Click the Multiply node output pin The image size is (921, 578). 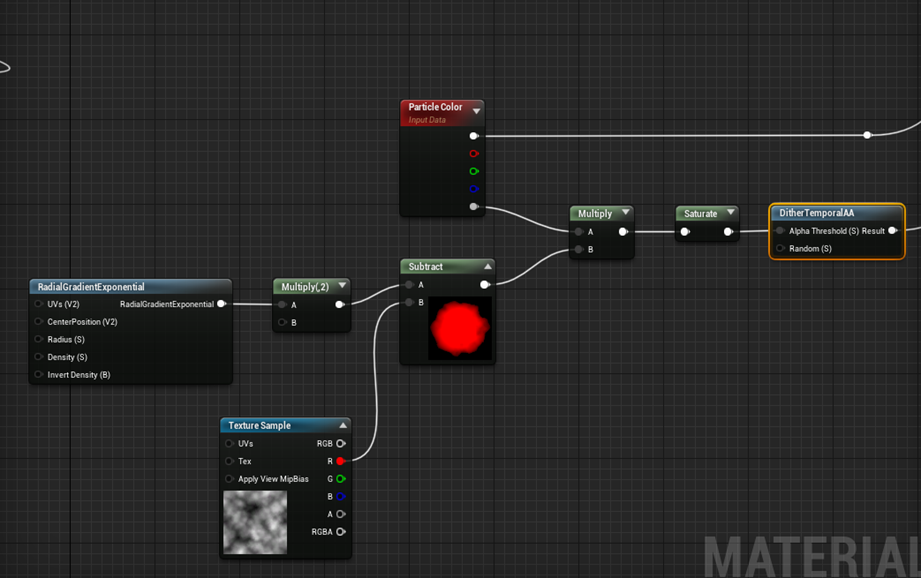coord(623,231)
